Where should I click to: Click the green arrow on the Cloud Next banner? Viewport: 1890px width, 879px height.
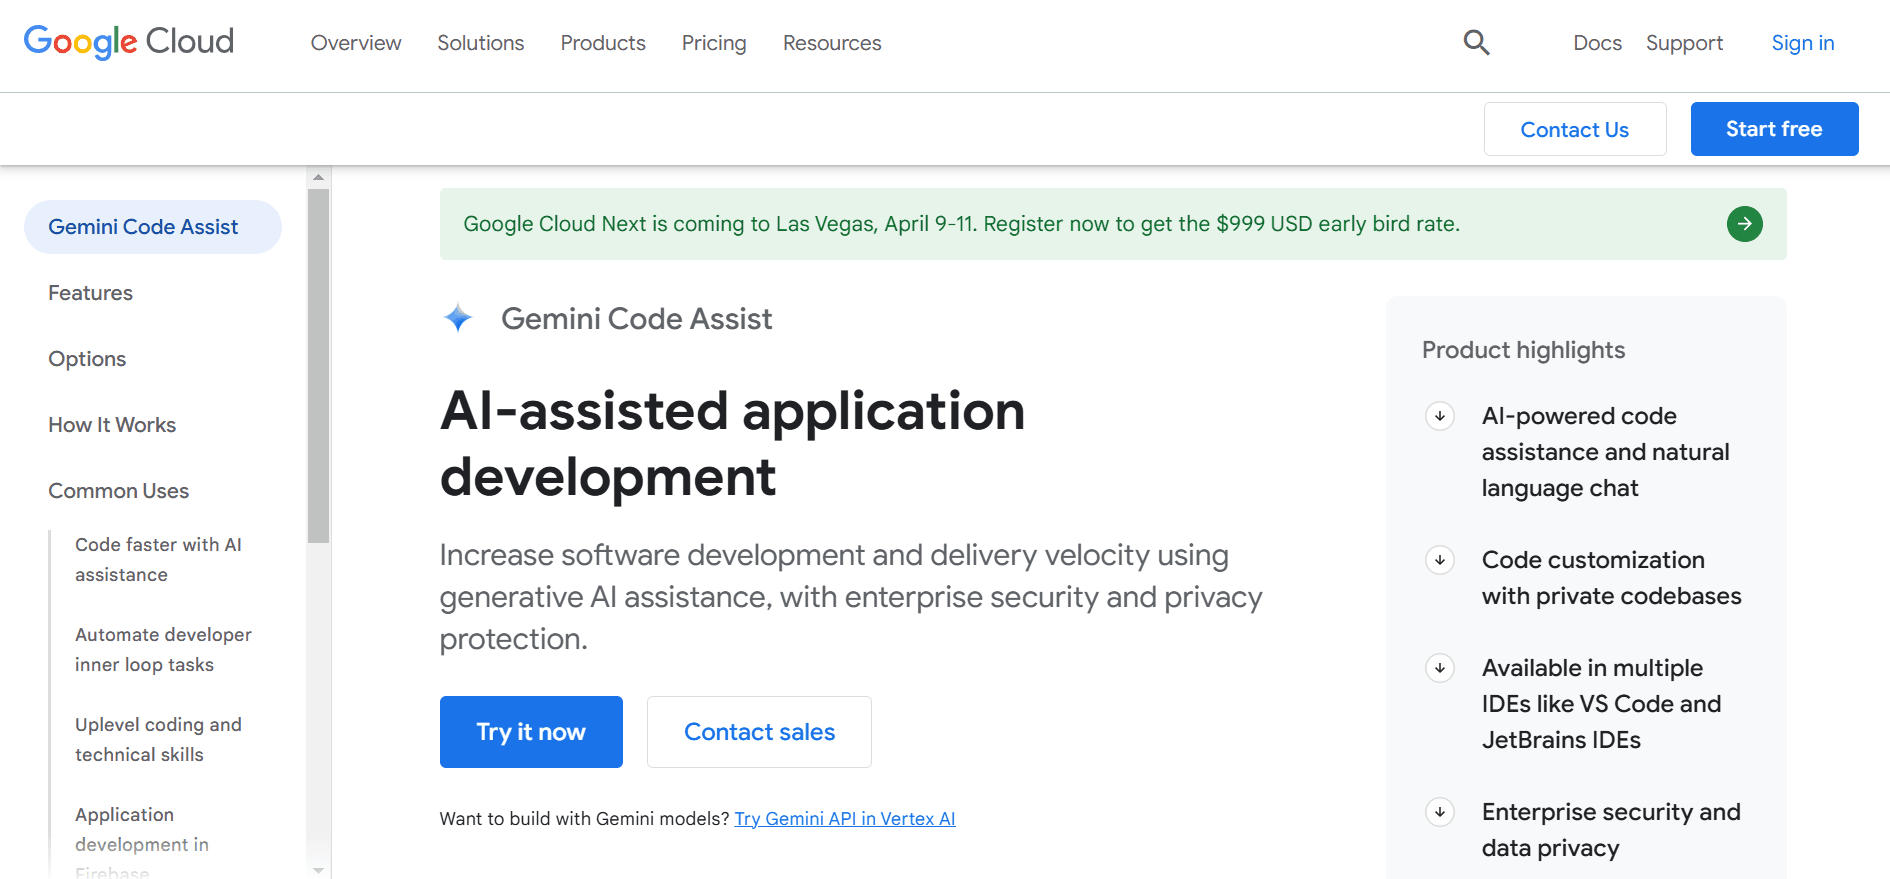coord(1744,224)
